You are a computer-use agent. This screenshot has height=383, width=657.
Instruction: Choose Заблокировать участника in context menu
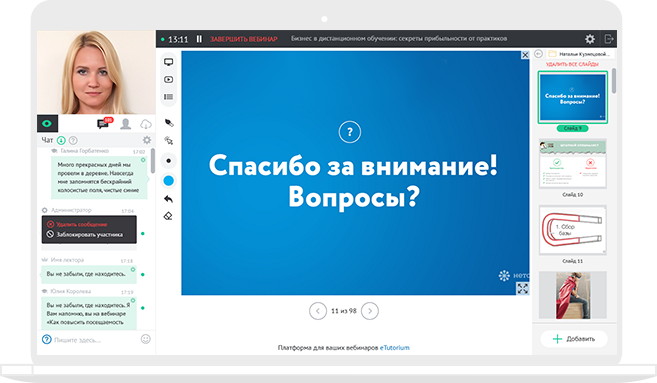pyautogui.click(x=85, y=234)
